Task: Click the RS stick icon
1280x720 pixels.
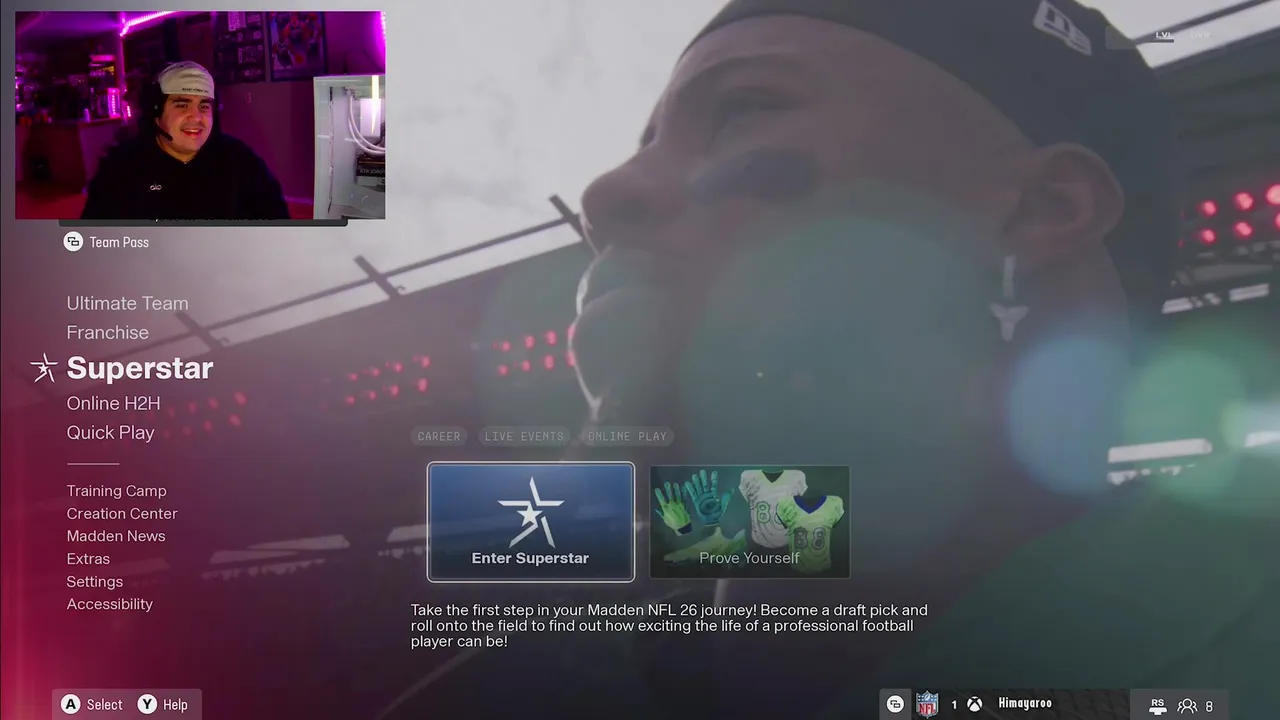Action: pyautogui.click(x=1157, y=705)
